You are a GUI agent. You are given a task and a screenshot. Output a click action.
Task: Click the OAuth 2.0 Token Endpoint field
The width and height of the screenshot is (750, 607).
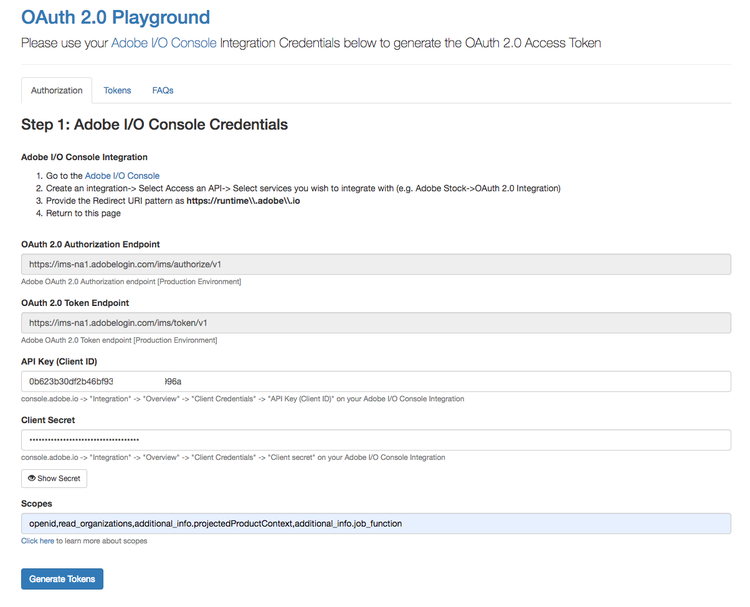pos(376,323)
